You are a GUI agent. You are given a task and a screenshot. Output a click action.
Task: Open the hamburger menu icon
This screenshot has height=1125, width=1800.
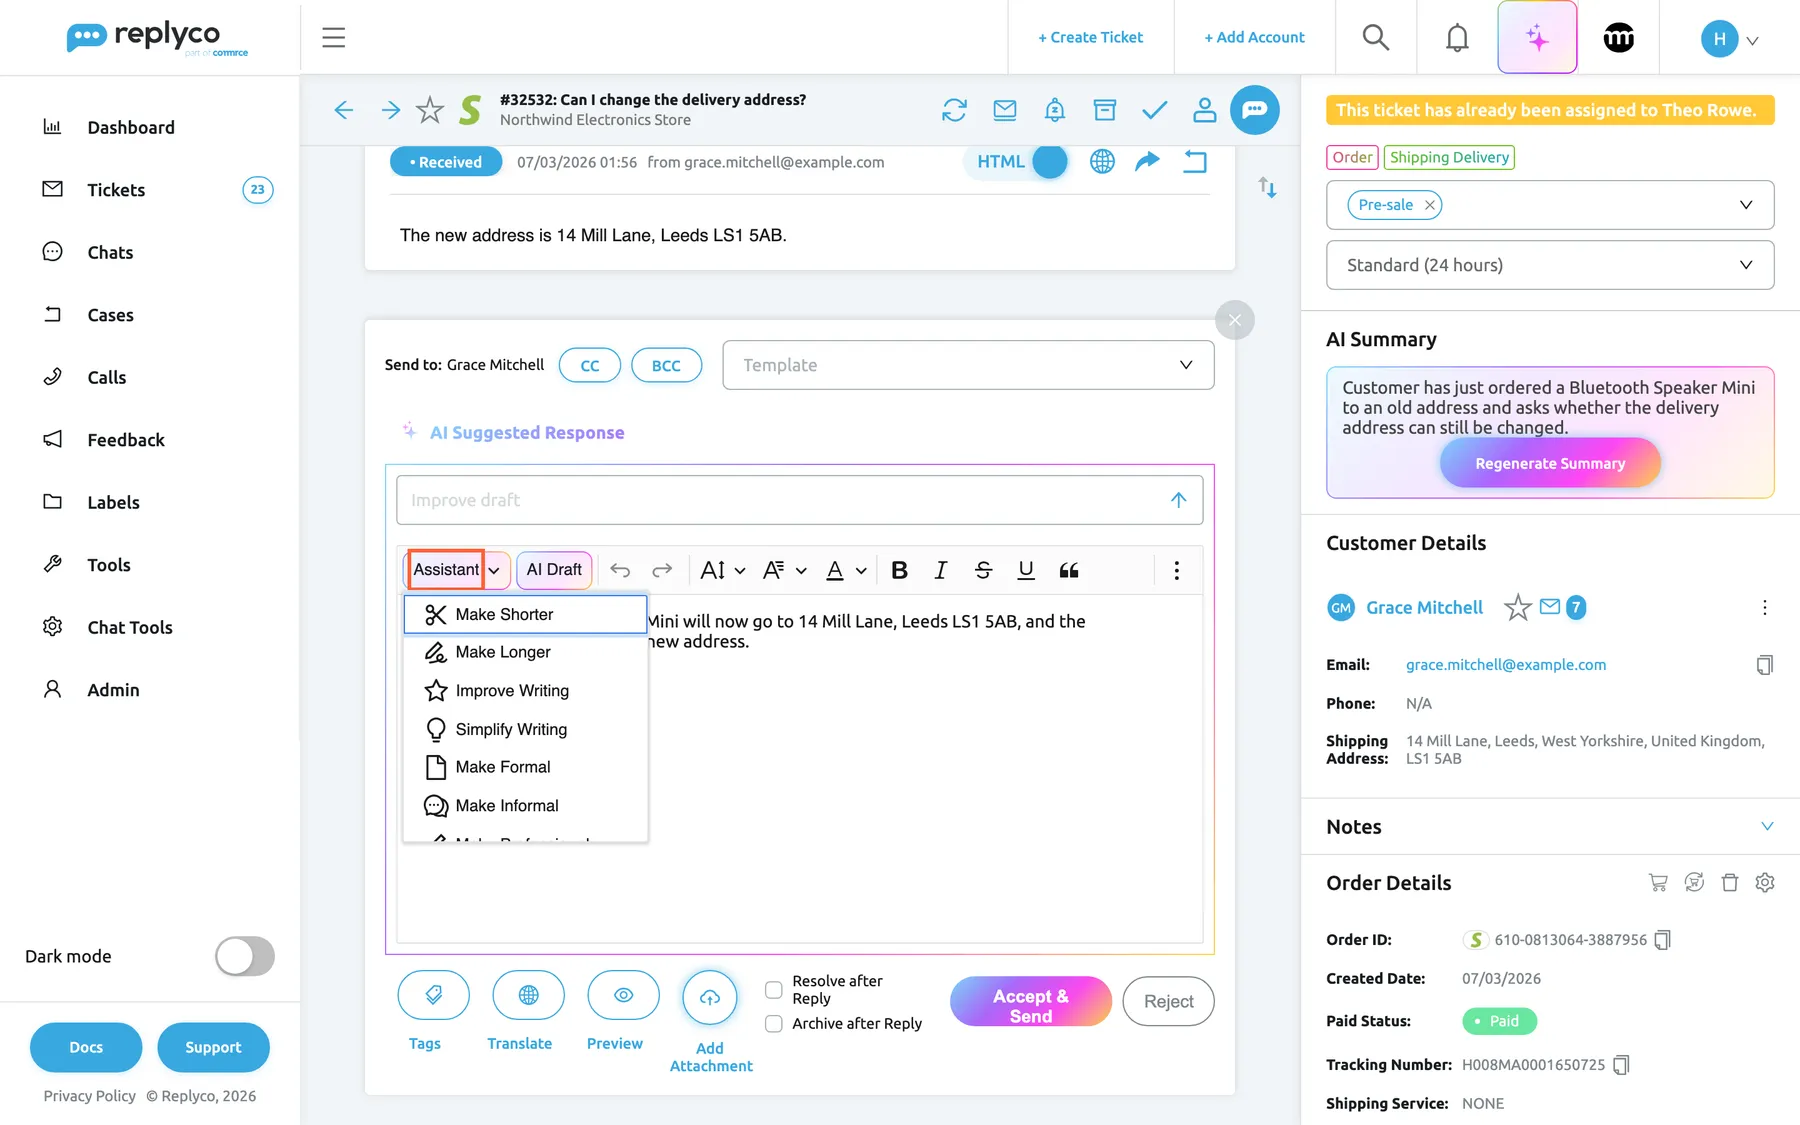tap(333, 38)
